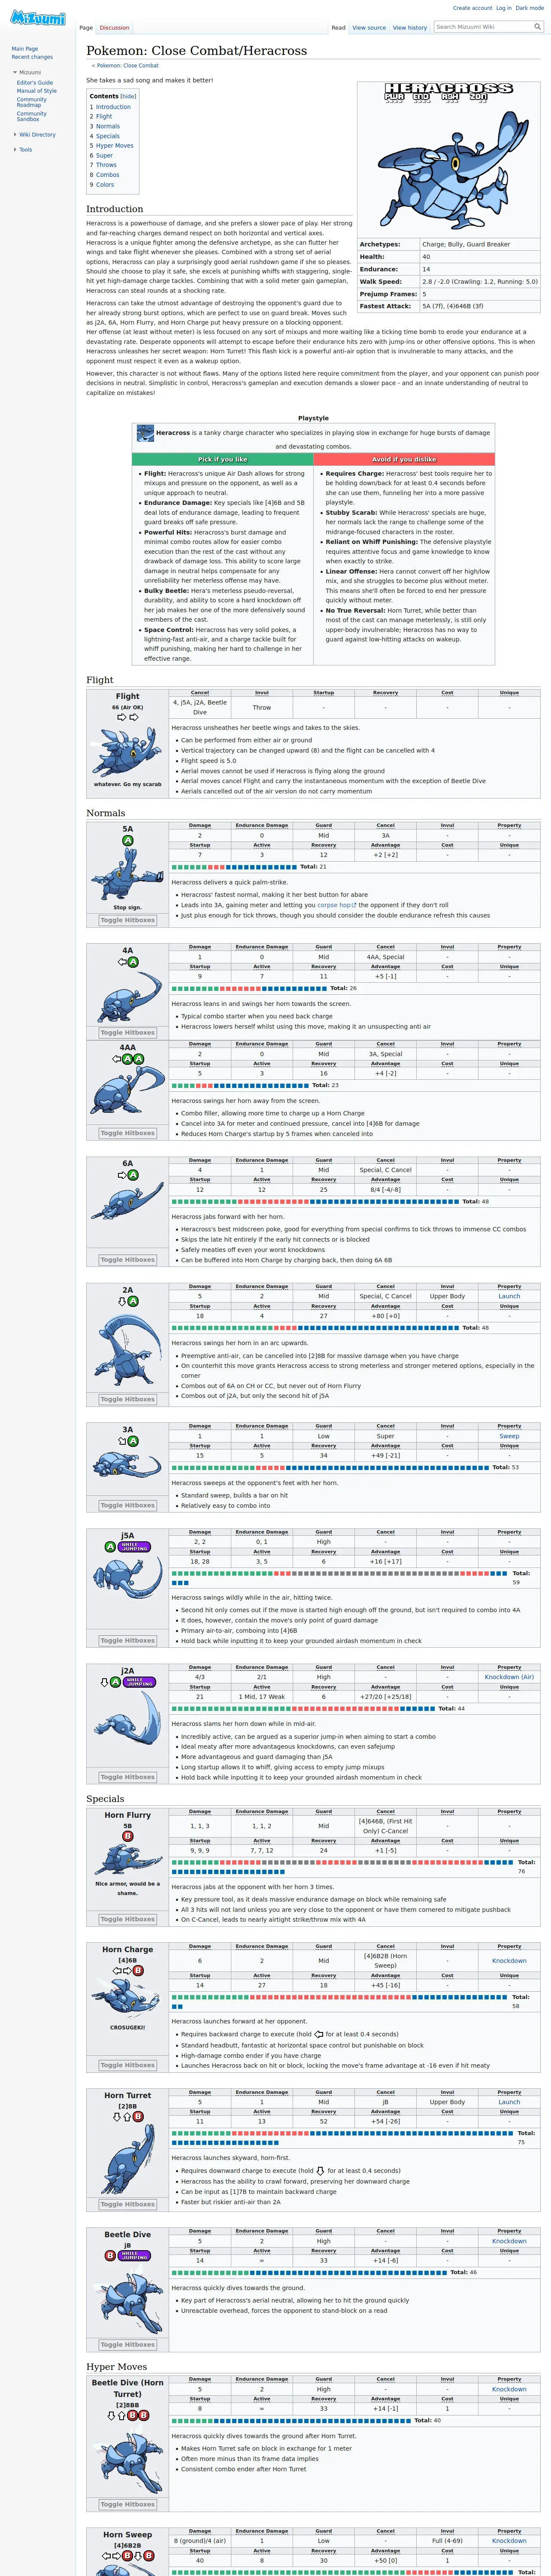Open the Editor's Guide link
Screen dimensions: 551x2576
(x=35, y=82)
